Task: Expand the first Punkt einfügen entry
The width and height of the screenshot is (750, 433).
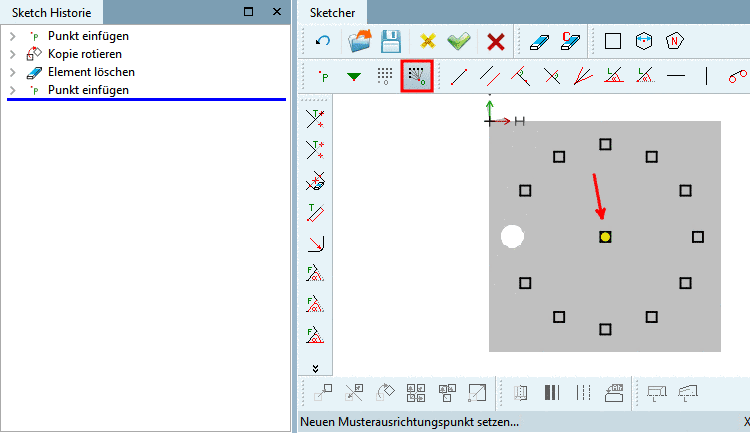Action: (13, 36)
